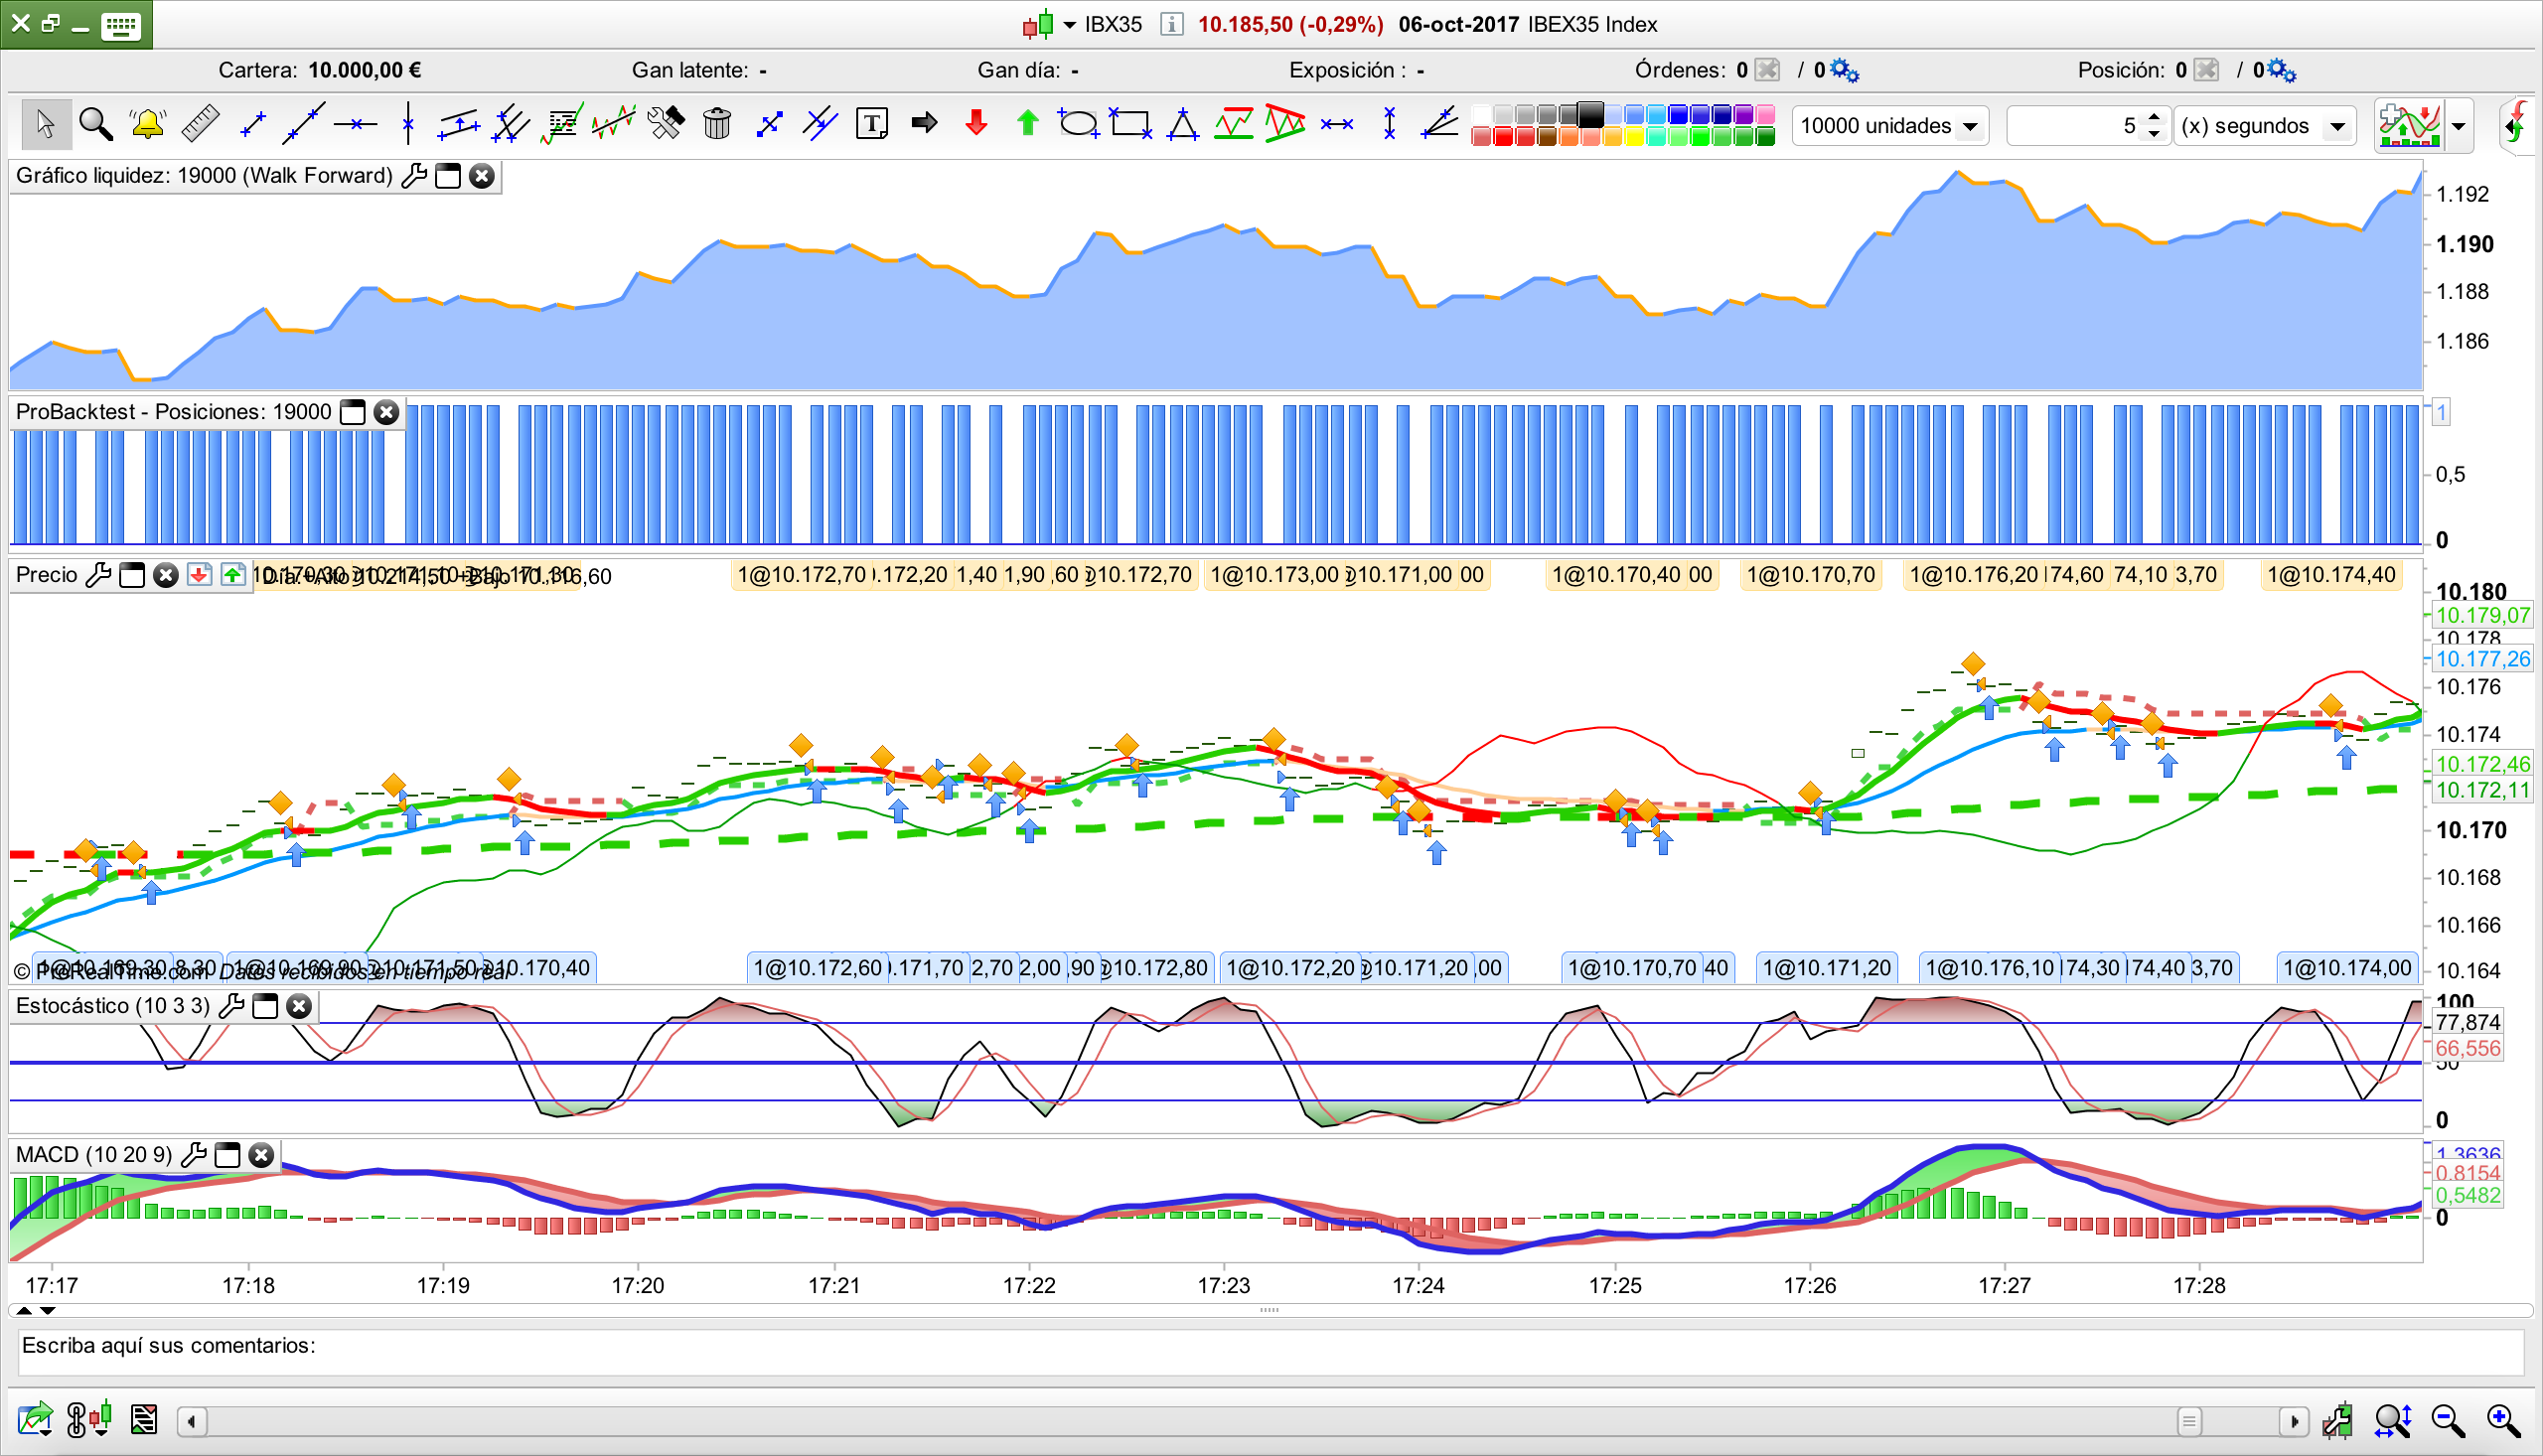The height and width of the screenshot is (1456, 2543).
Task: Click the trash can delete icon
Action: 716,124
